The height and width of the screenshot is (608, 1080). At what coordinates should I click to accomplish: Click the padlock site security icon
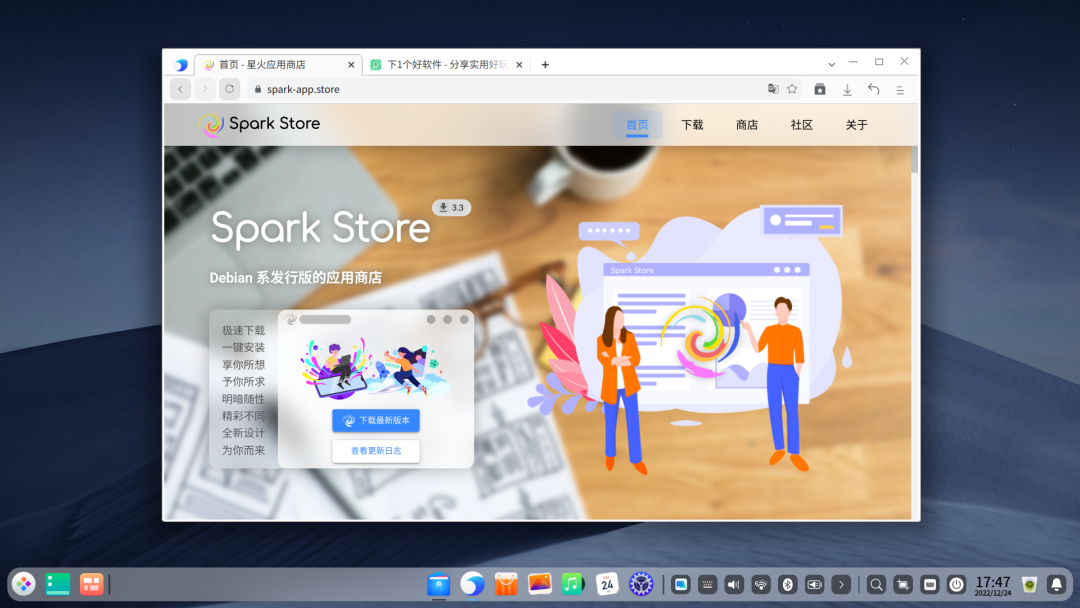[x=258, y=89]
